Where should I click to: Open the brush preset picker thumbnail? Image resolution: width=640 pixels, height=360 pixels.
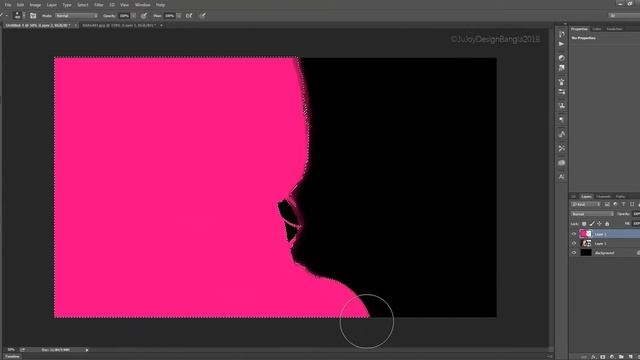point(17,16)
